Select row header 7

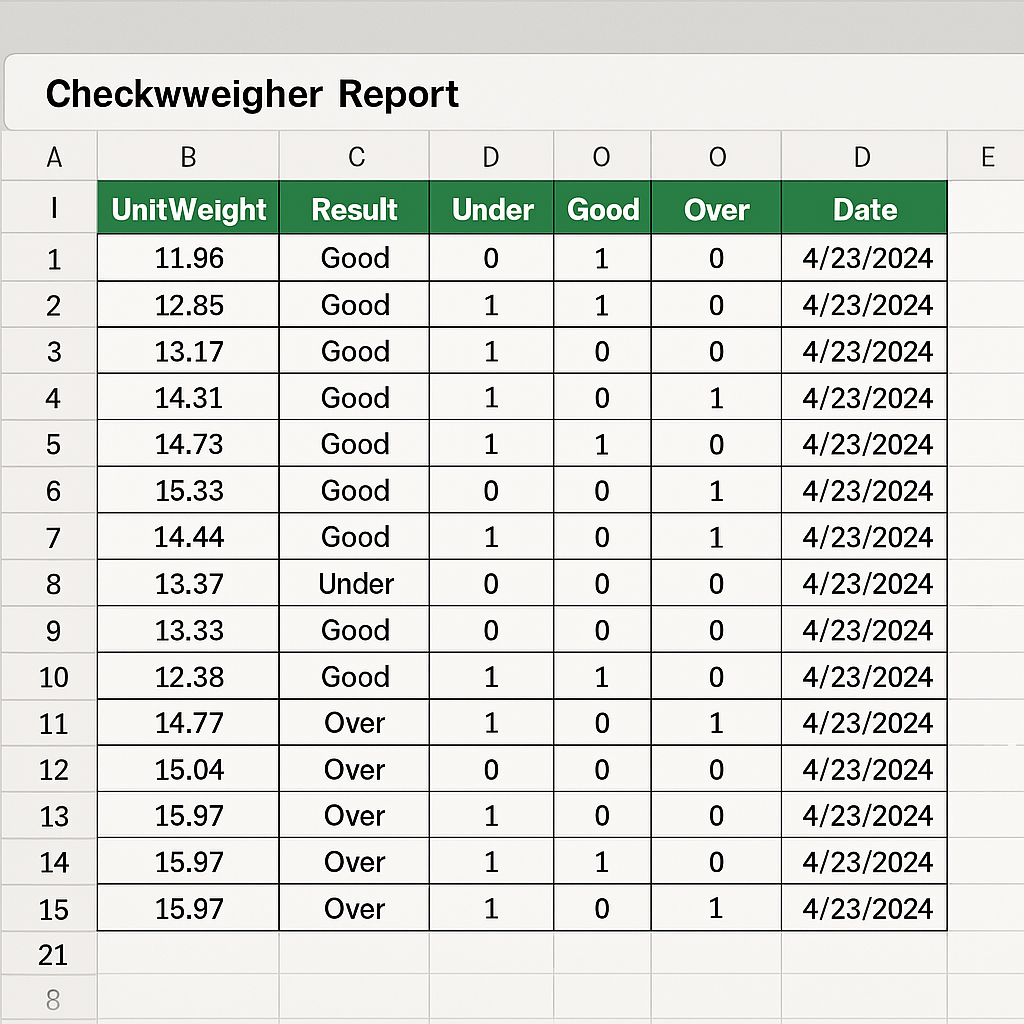point(50,537)
